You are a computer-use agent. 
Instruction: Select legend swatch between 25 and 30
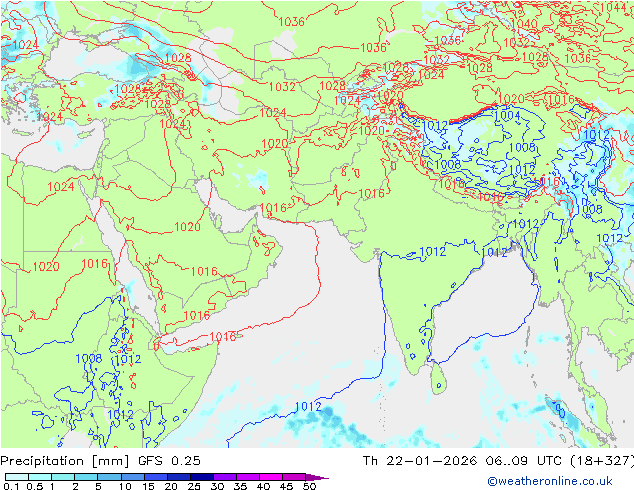click(x=201, y=477)
